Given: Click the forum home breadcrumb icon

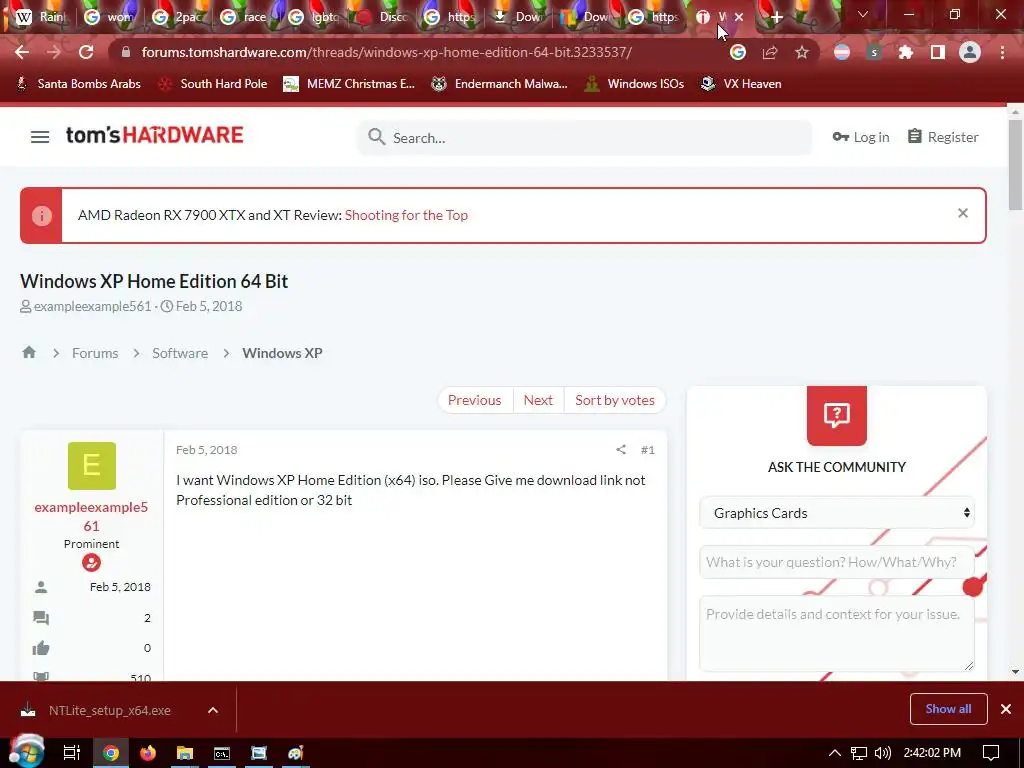Looking at the screenshot, I should click(29, 353).
